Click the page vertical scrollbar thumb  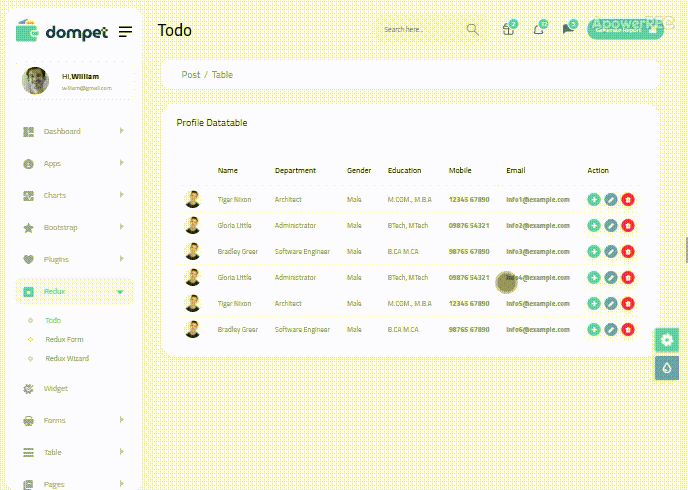point(686,250)
